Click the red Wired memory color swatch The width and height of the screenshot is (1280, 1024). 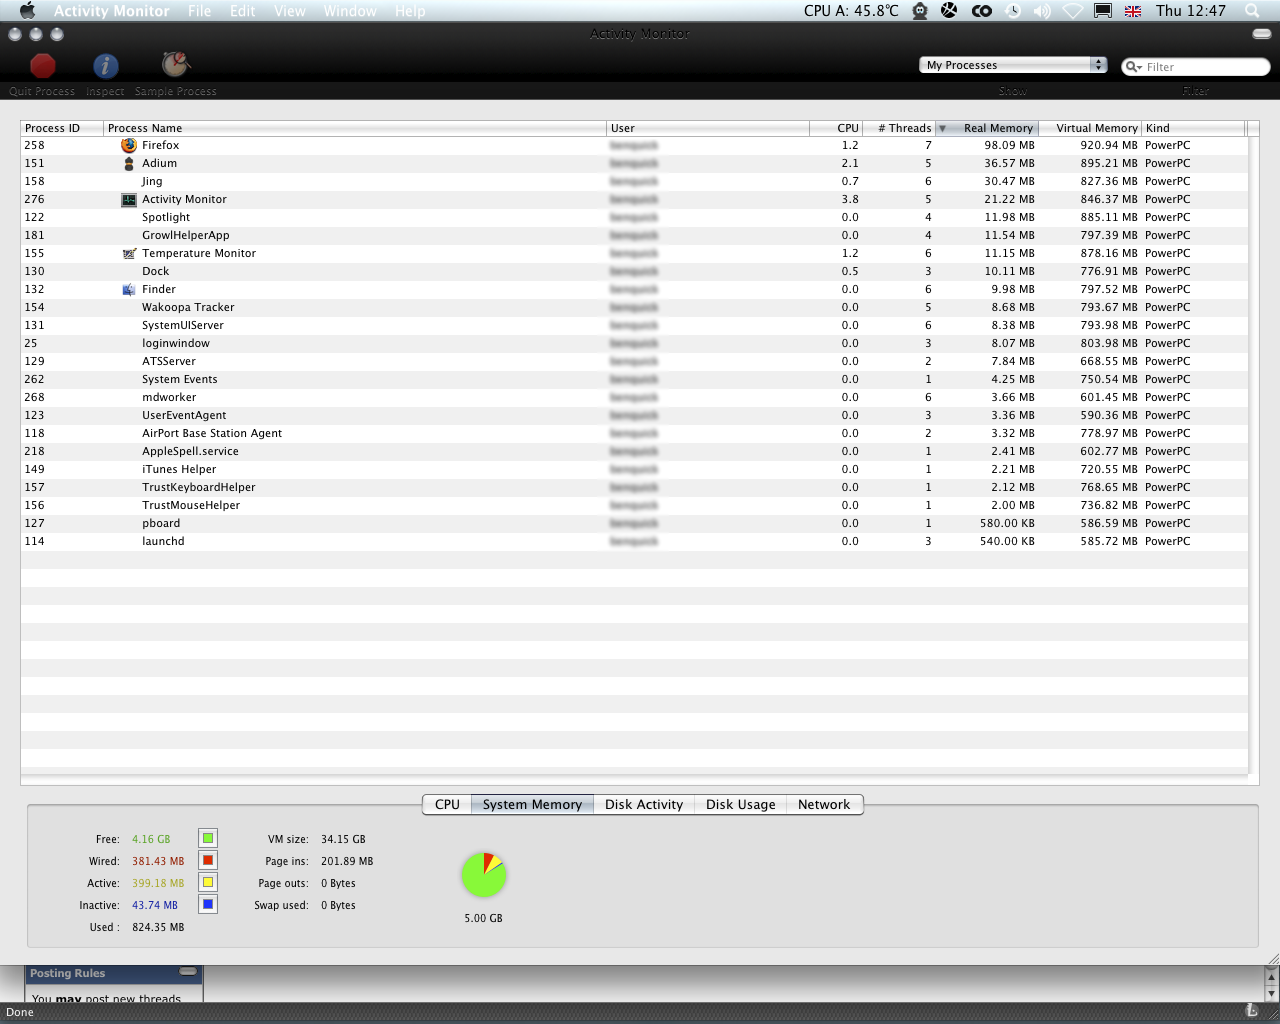(207, 860)
